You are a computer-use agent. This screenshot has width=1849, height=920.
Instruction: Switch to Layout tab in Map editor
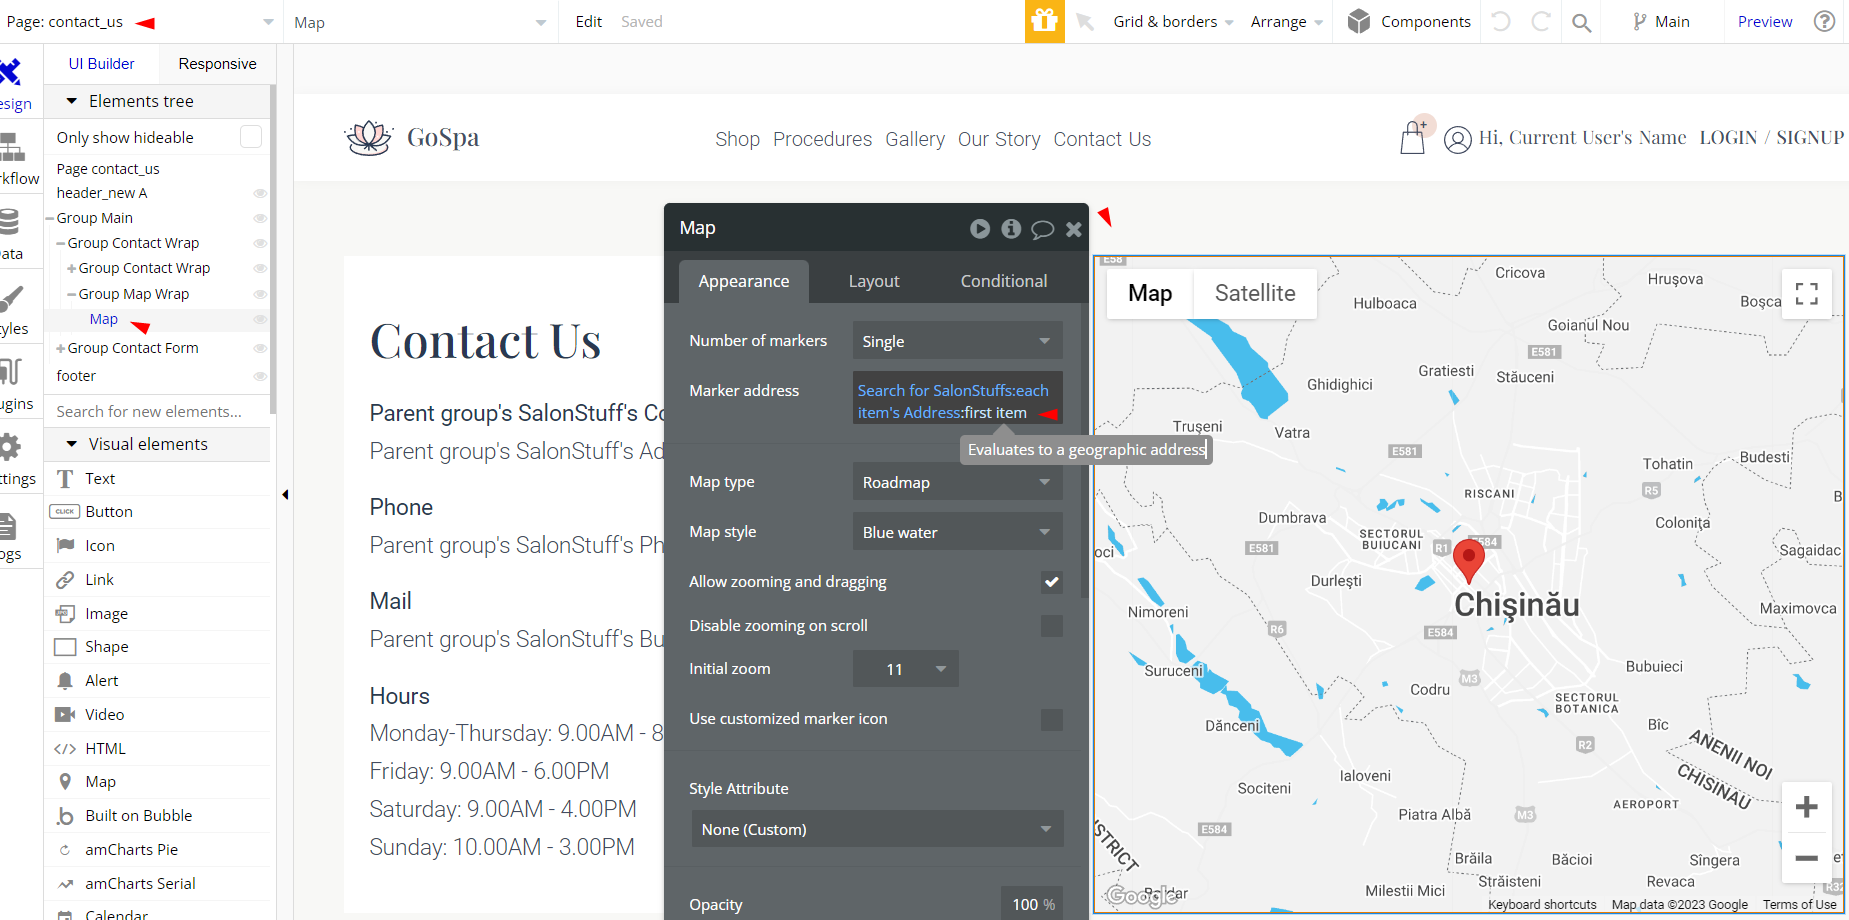(x=874, y=281)
